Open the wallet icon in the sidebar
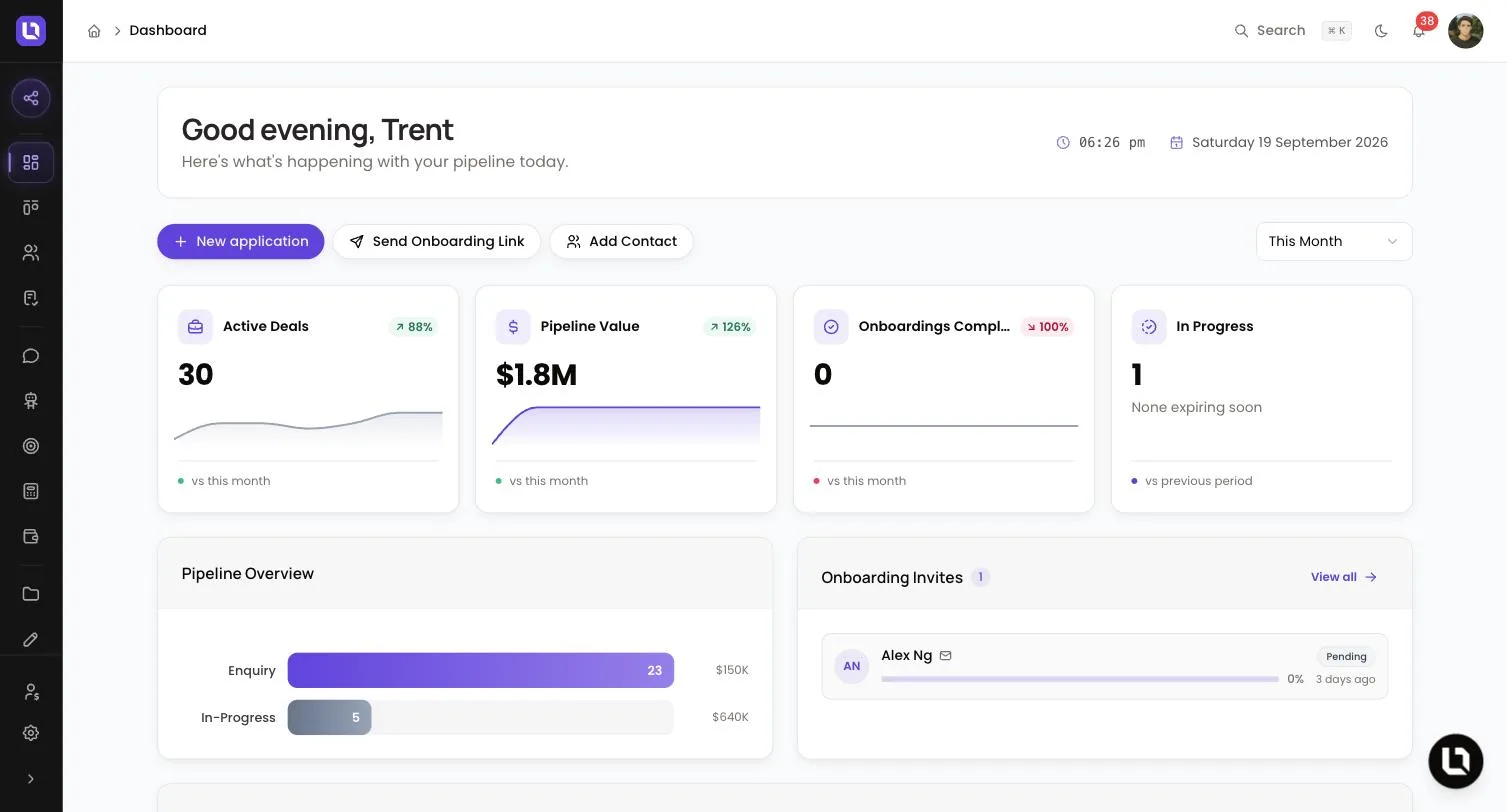 tap(31, 536)
